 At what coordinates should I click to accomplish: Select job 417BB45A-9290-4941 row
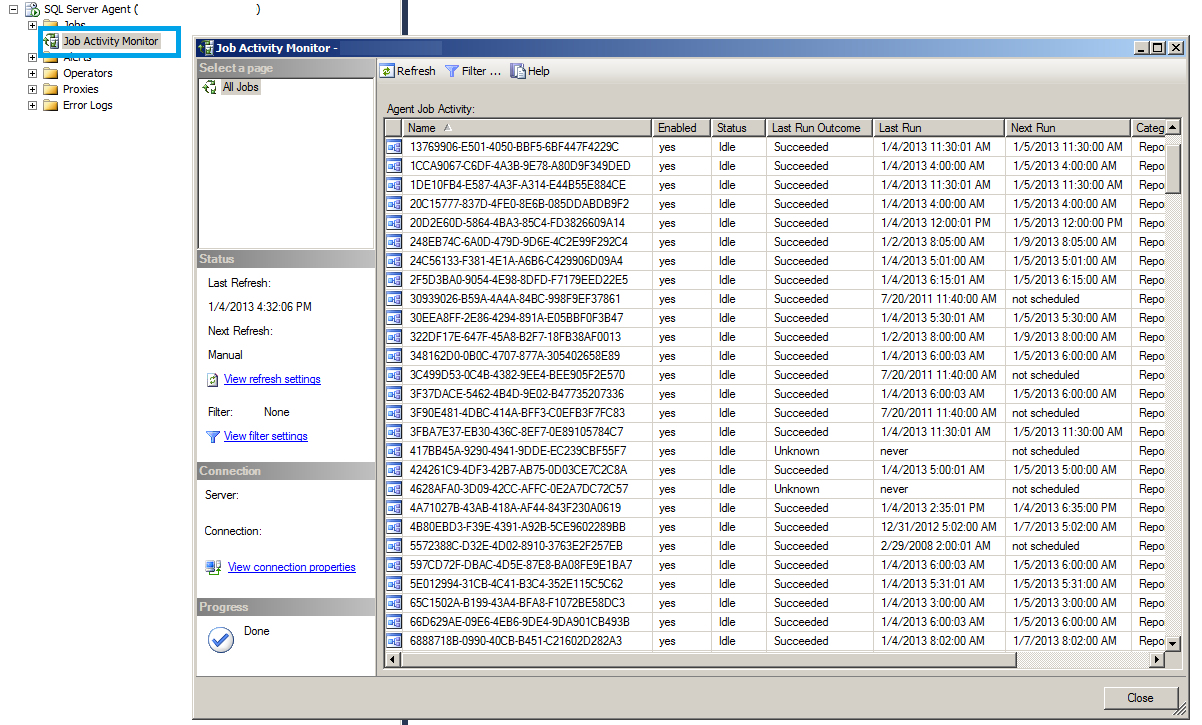point(517,451)
